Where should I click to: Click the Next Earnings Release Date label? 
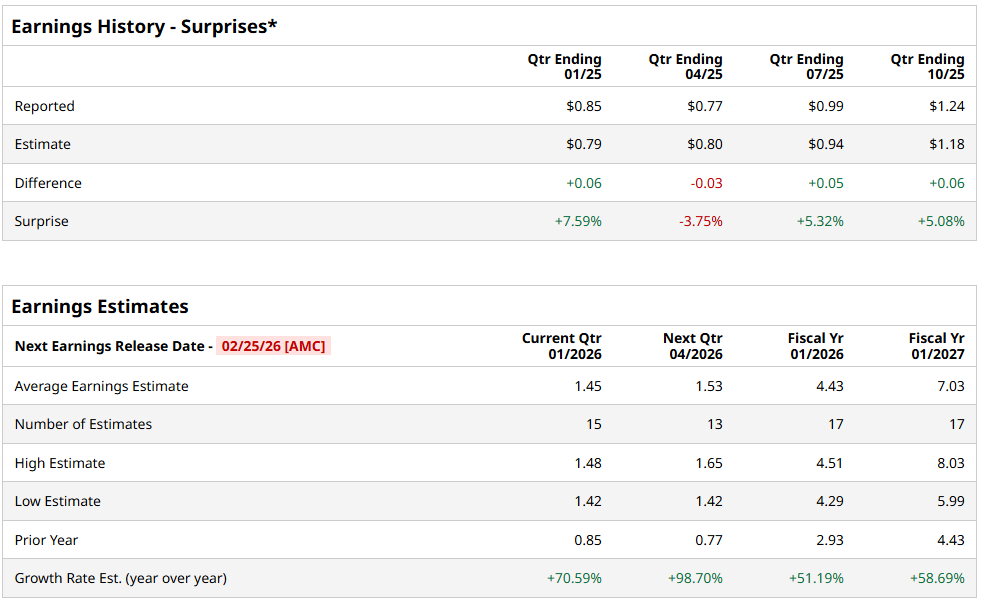pos(110,346)
